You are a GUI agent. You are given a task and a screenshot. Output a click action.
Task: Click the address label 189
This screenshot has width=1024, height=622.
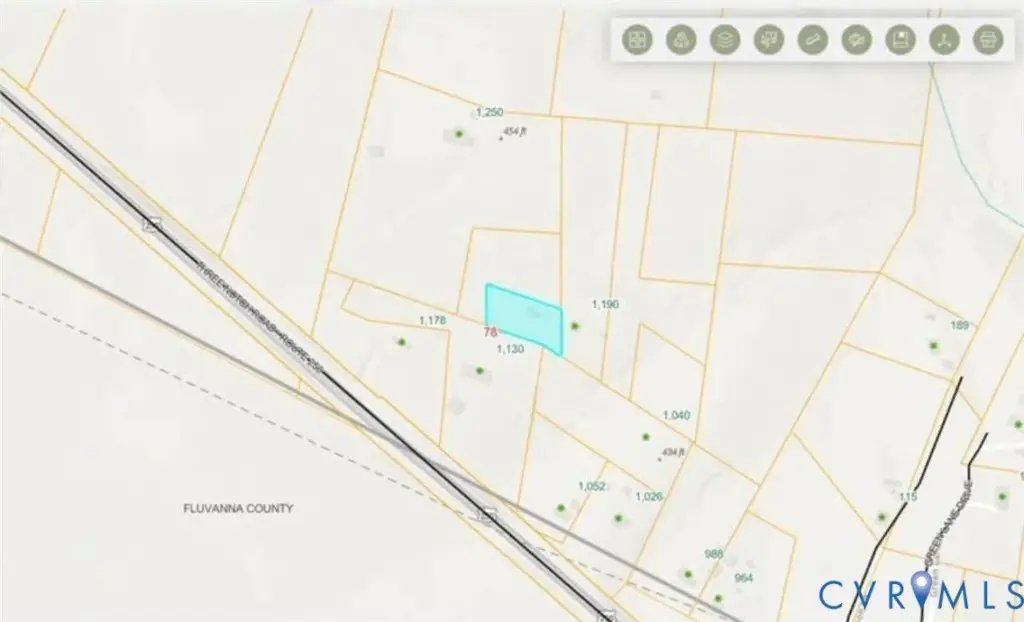click(x=959, y=325)
